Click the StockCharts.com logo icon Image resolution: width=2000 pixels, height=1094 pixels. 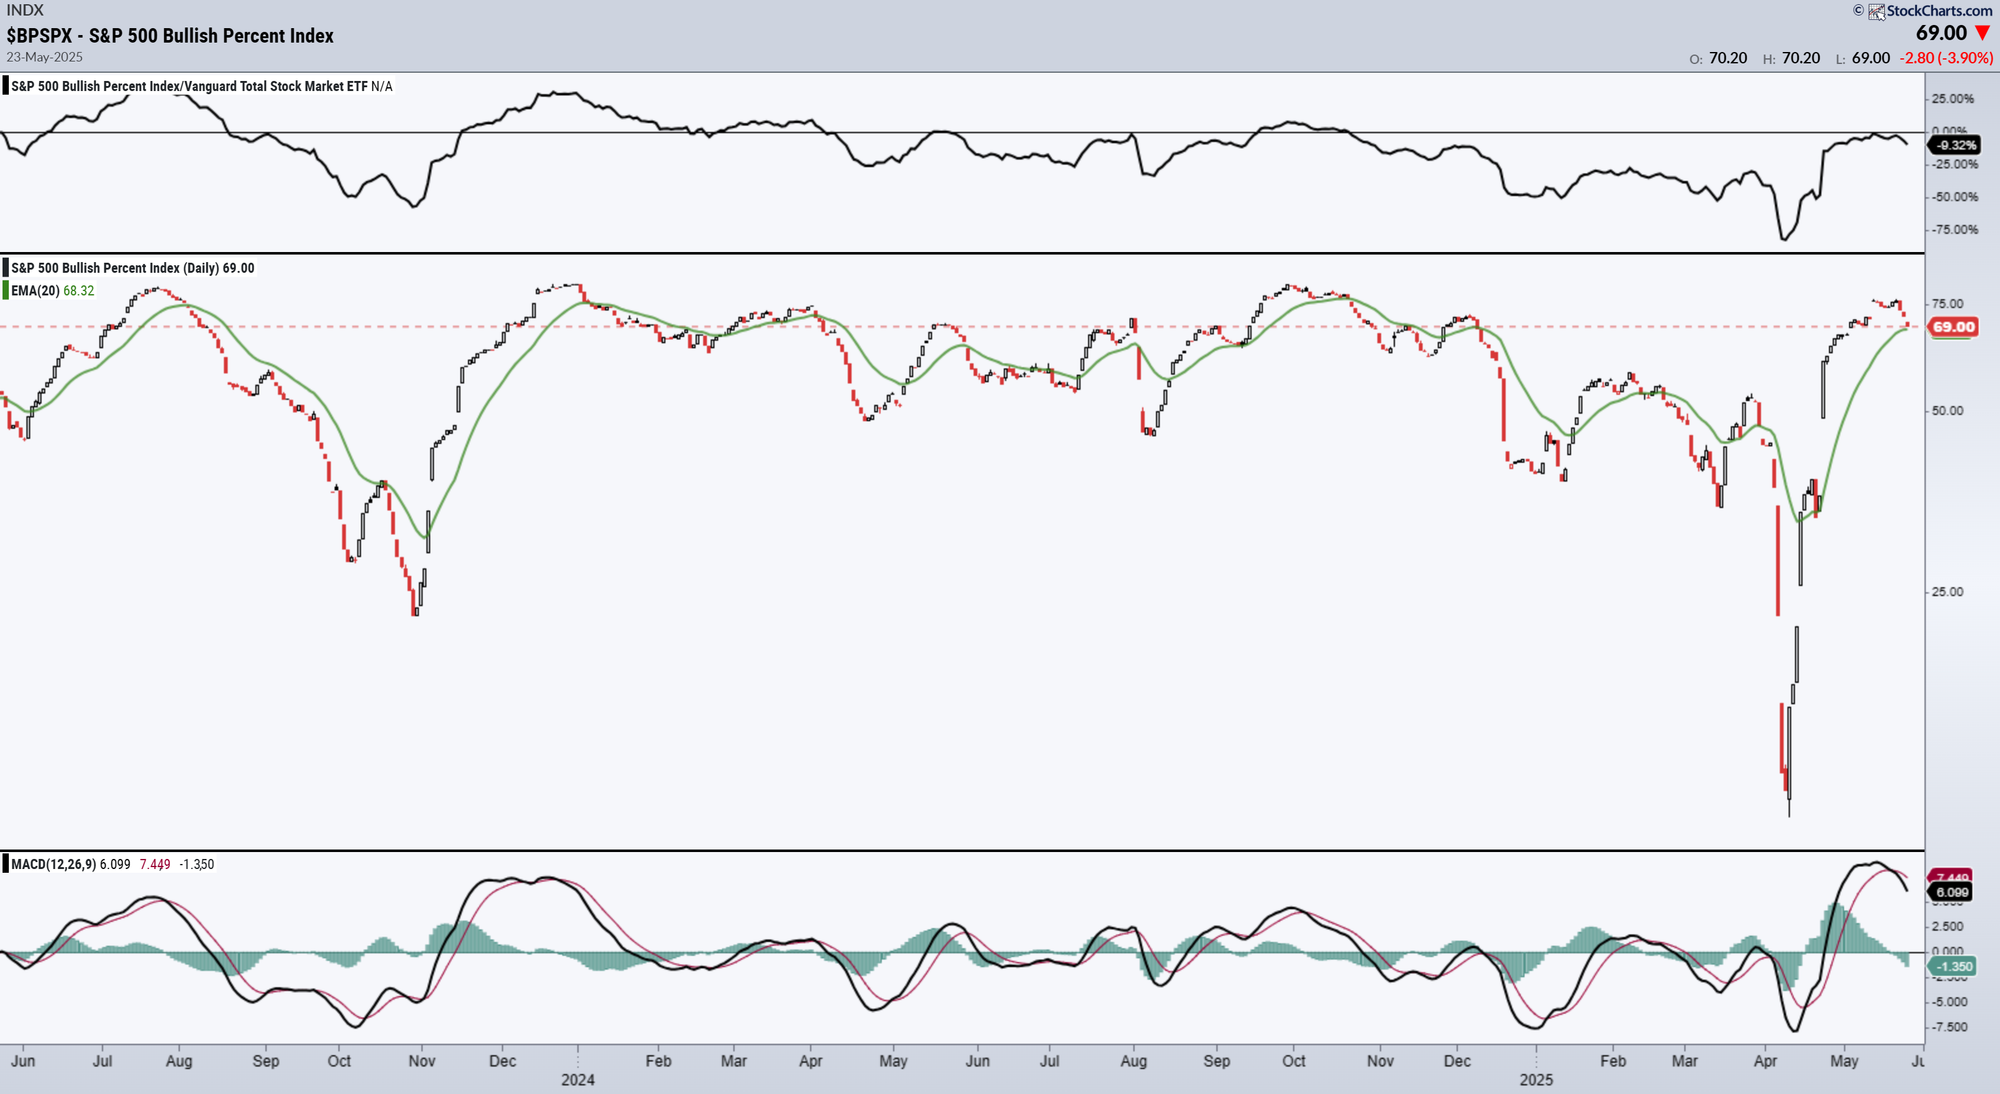coord(1877,11)
